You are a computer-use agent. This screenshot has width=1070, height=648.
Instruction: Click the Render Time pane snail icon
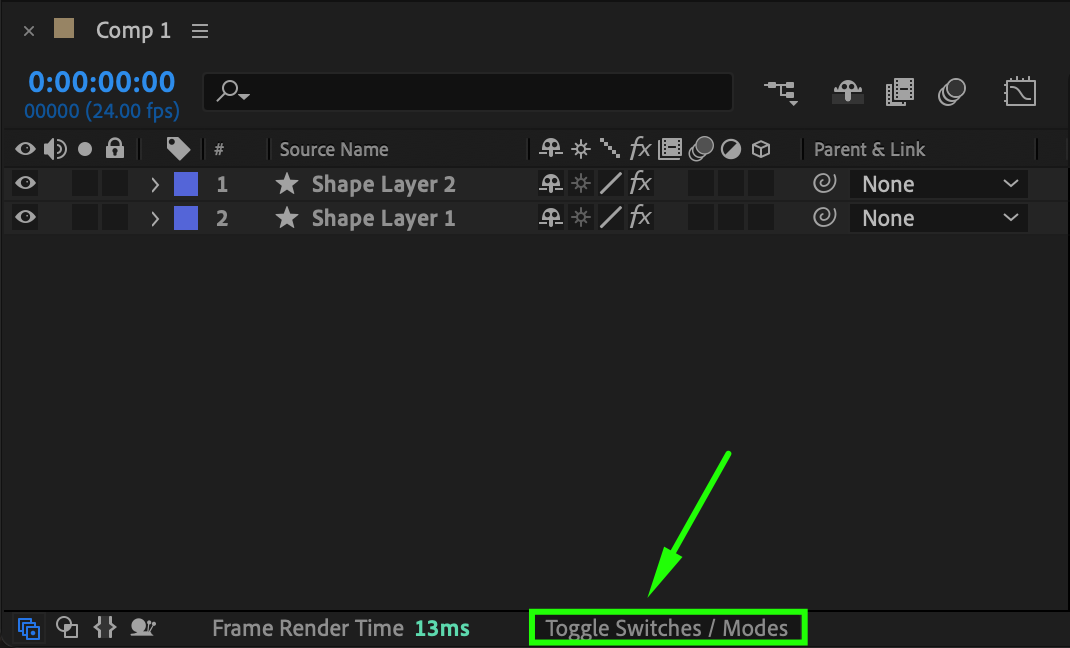tap(143, 627)
